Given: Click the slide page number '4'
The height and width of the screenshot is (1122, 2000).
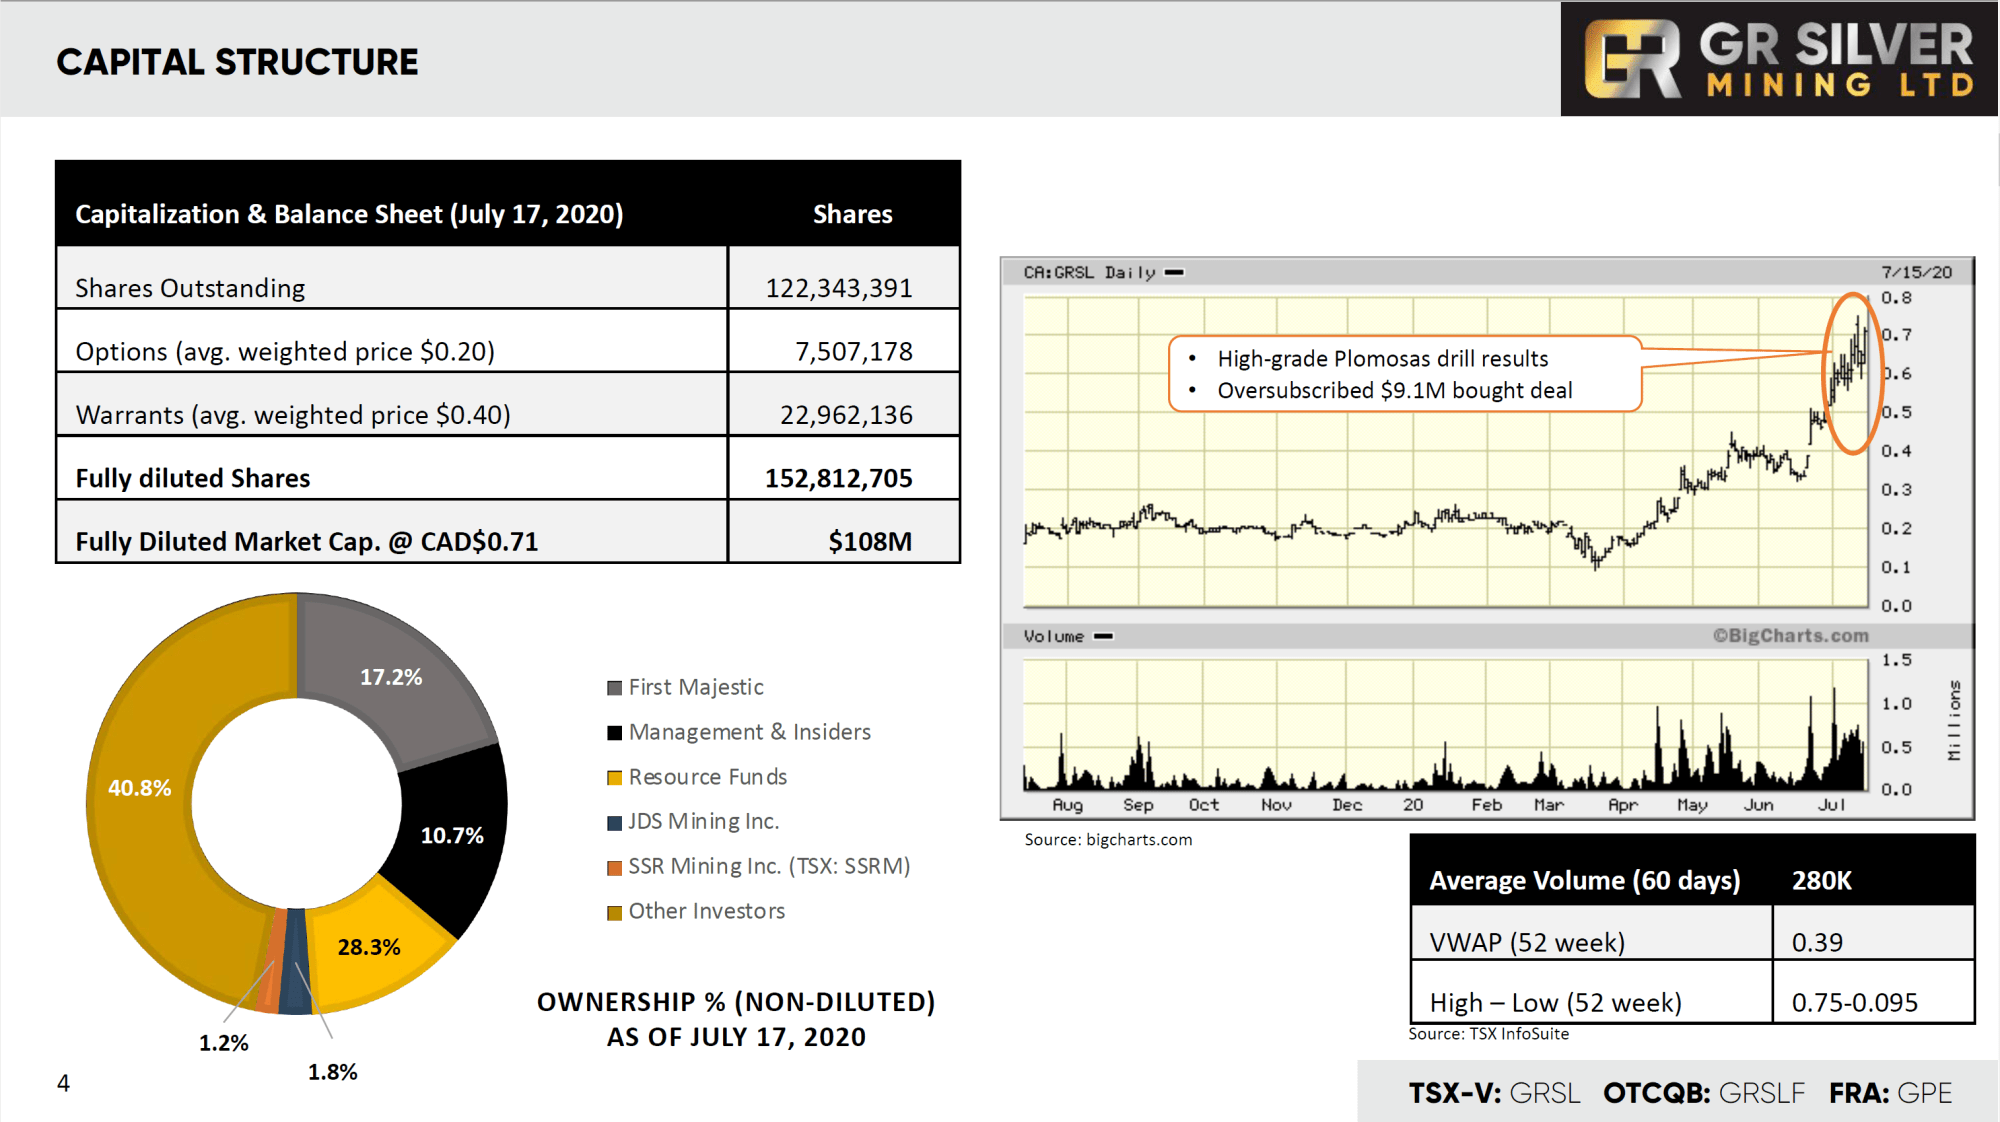Looking at the screenshot, I should 63,1083.
